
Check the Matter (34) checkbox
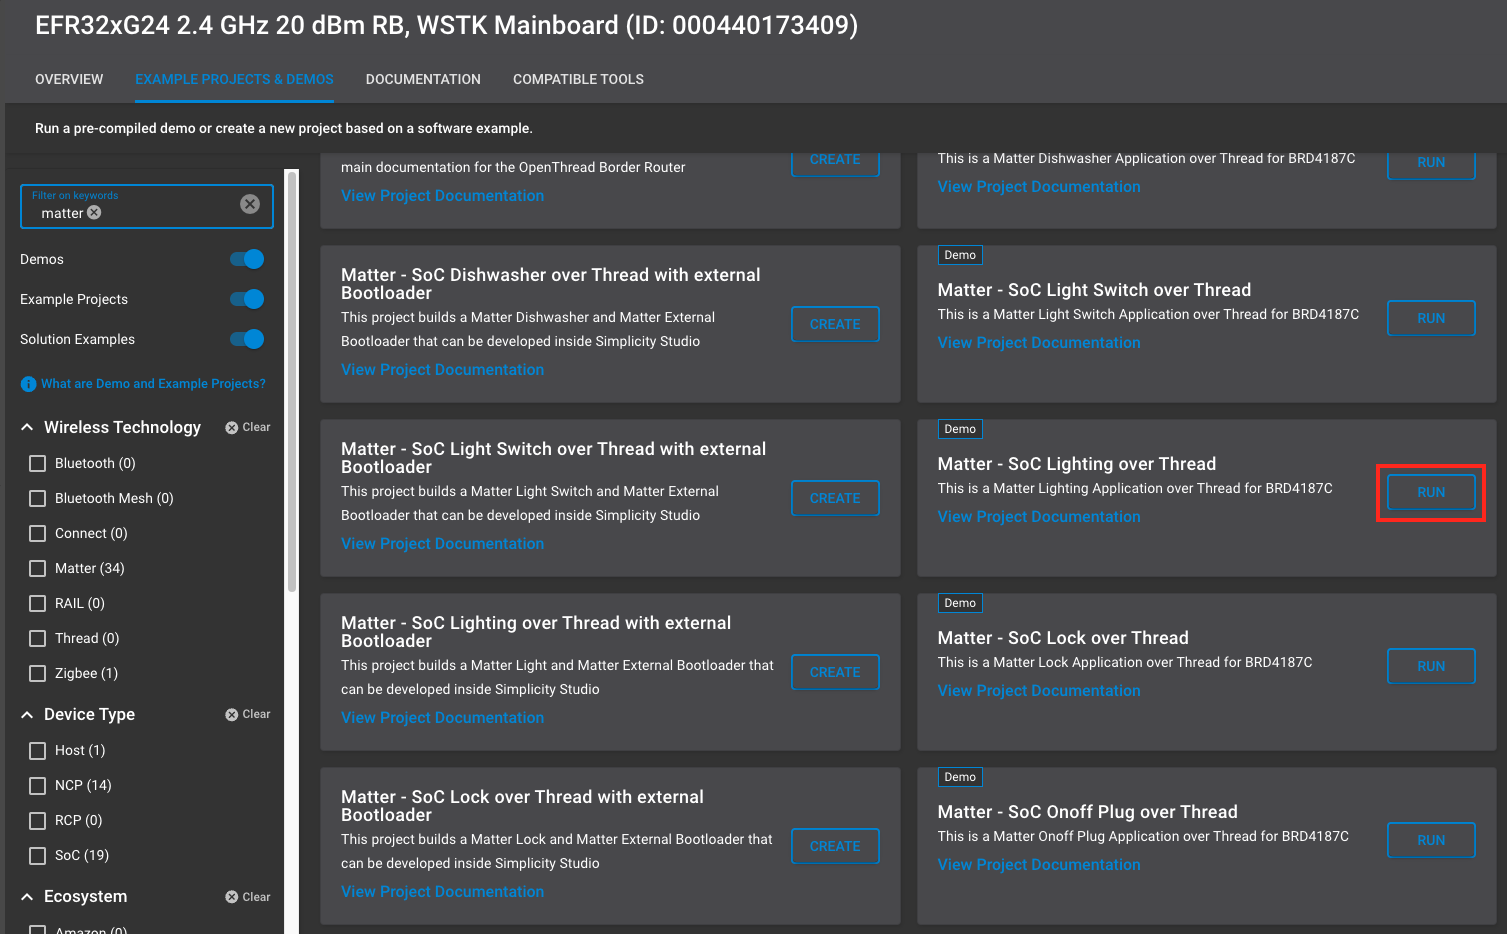(x=38, y=568)
